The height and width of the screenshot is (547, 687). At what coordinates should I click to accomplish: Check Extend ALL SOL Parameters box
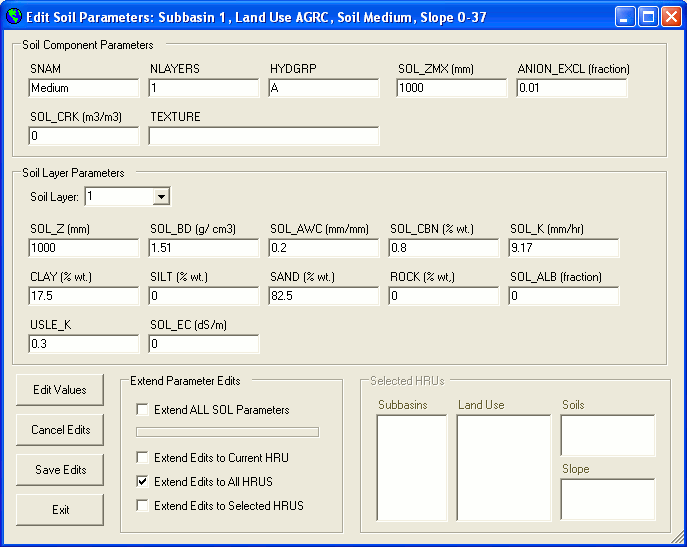pyautogui.click(x=143, y=410)
